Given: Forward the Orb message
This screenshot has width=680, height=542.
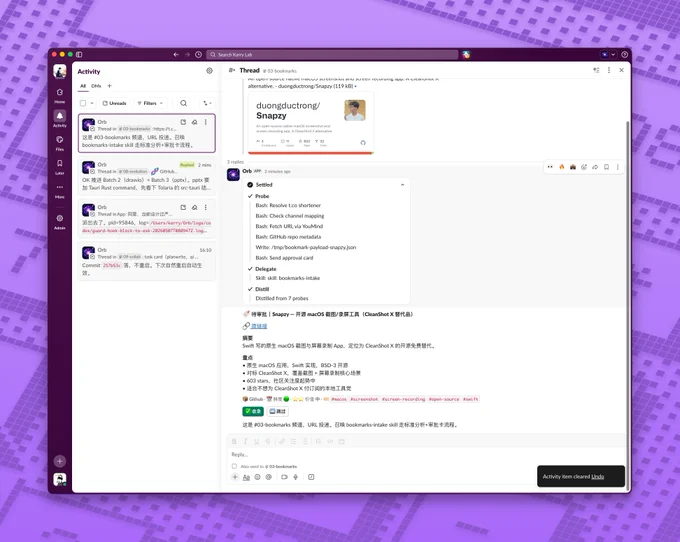Looking at the screenshot, I should (x=595, y=167).
